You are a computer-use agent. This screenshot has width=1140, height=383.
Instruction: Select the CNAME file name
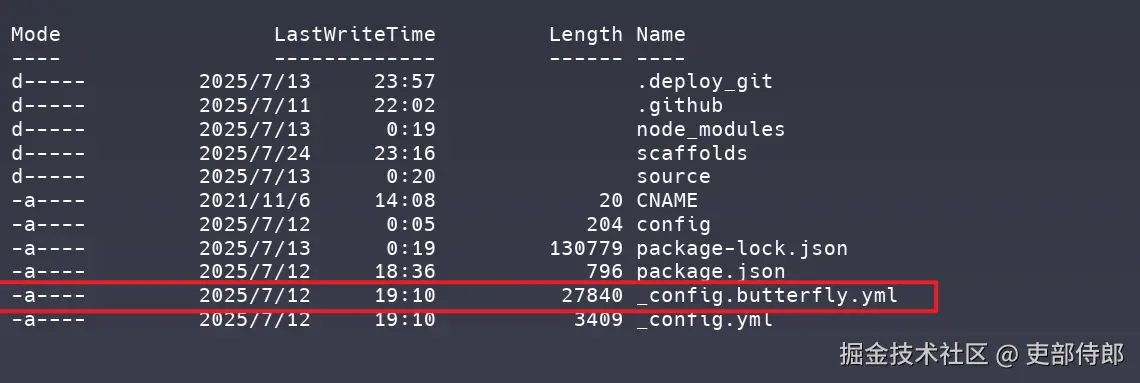click(667, 201)
